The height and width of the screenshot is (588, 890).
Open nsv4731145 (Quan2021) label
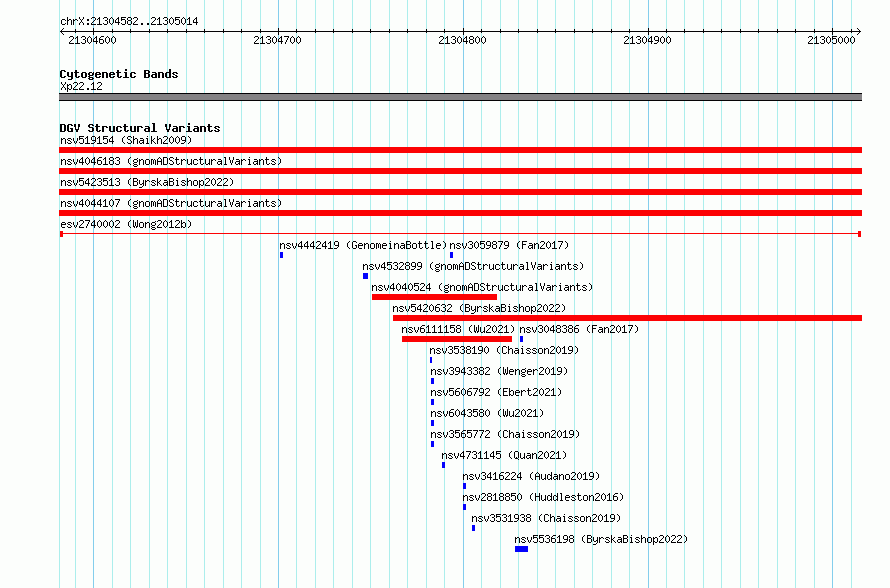pyautogui.click(x=504, y=455)
